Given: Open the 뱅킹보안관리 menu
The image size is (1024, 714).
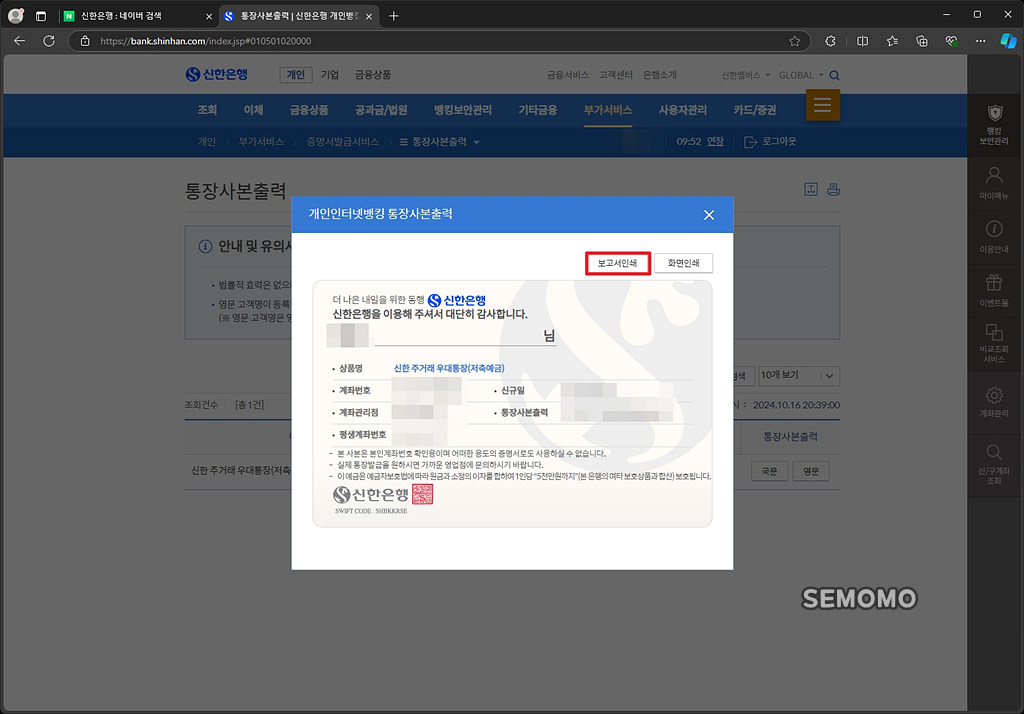Looking at the screenshot, I should 462,110.
